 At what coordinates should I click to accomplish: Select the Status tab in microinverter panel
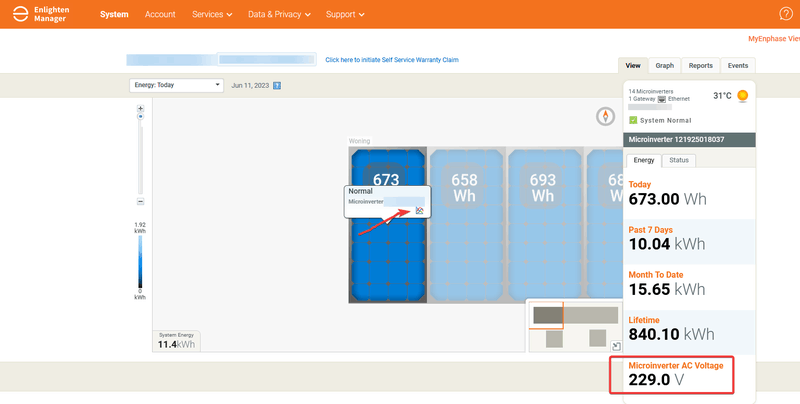(x=679, y=160)
